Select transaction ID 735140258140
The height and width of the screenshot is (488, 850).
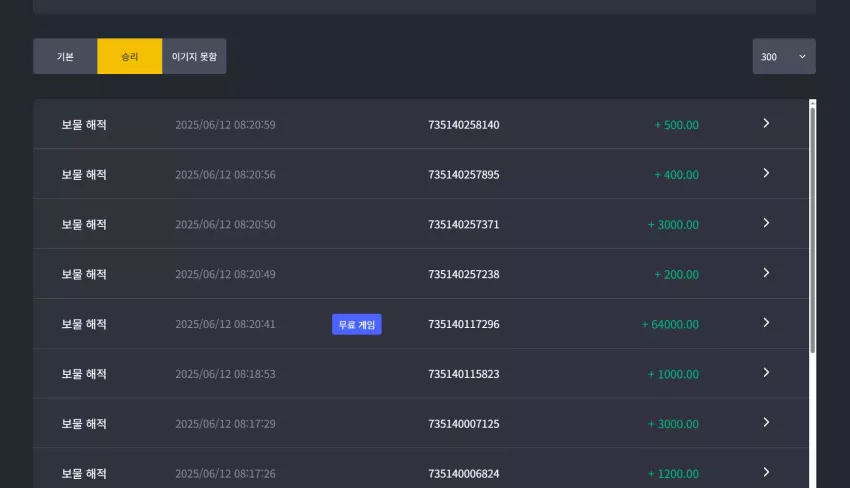[x=463, y=125]
